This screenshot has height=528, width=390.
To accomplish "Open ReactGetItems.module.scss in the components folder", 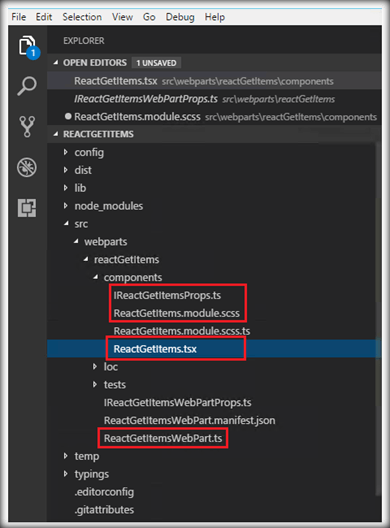I will tap(176, 313).
